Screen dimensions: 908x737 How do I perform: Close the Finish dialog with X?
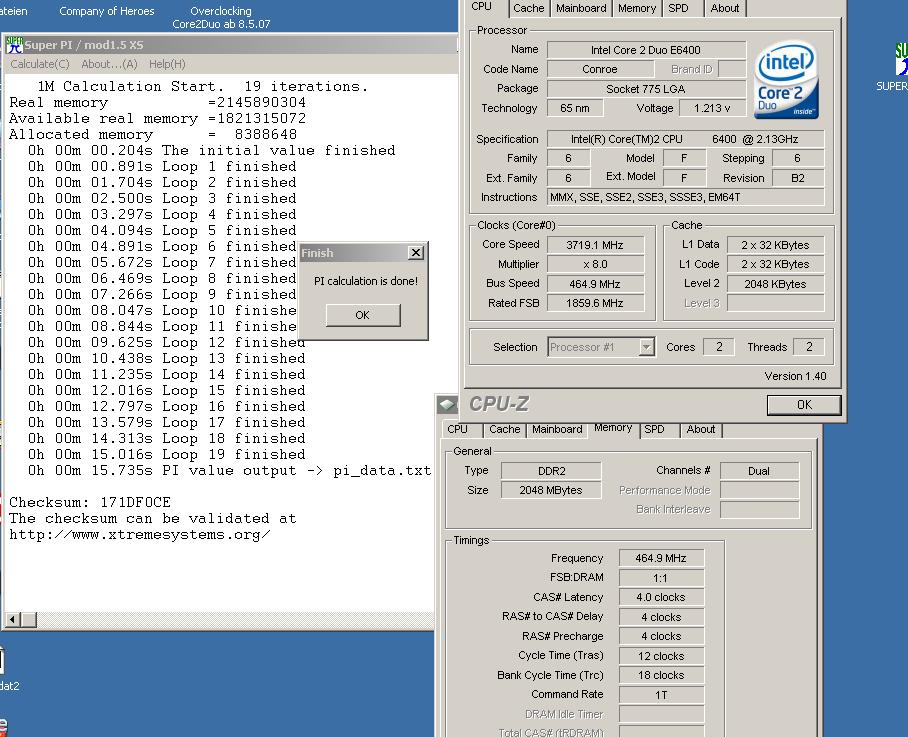pos(416,253)
